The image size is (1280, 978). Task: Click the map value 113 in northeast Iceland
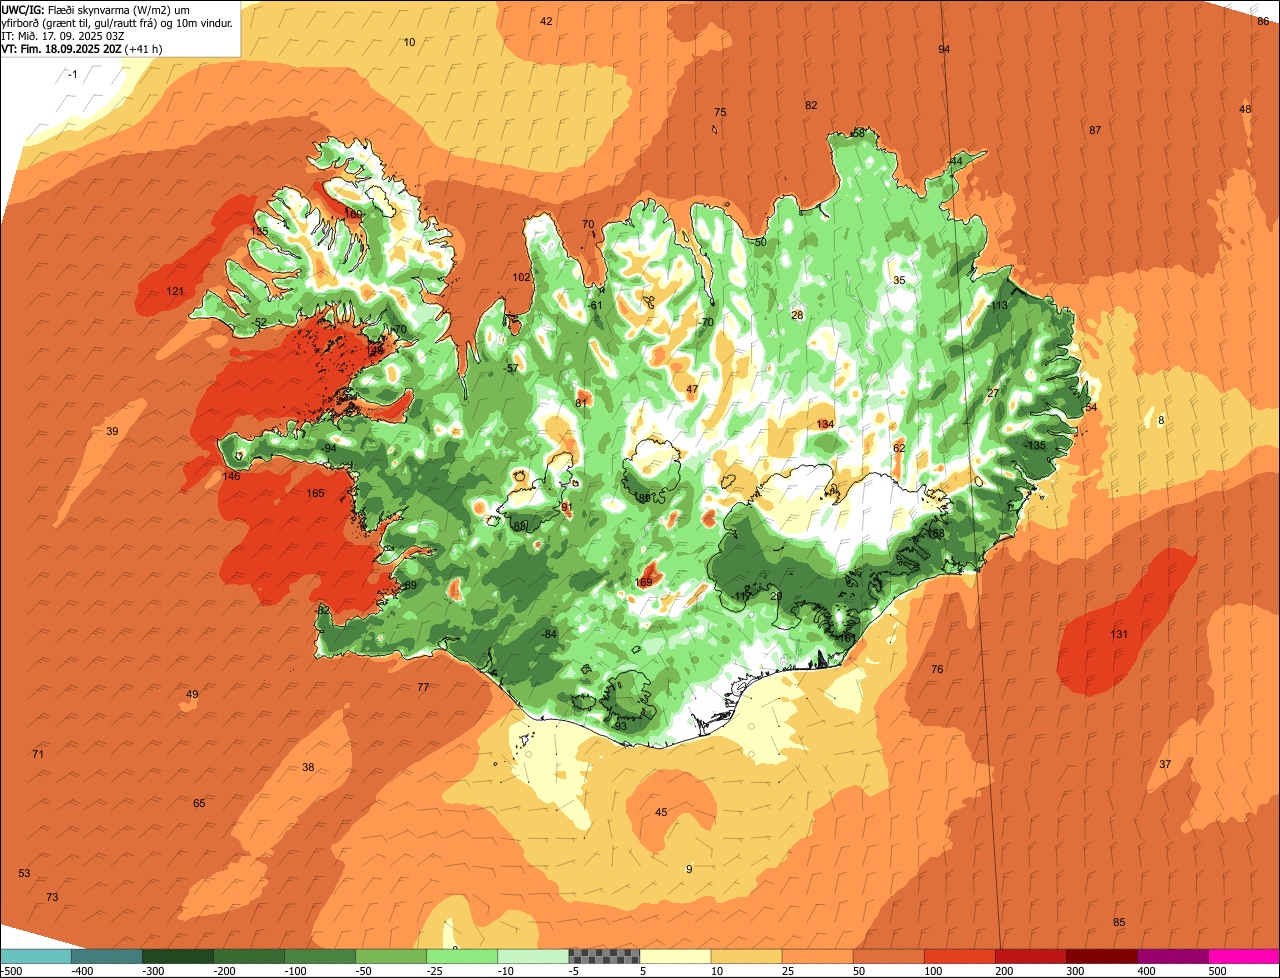click(999, 306)
